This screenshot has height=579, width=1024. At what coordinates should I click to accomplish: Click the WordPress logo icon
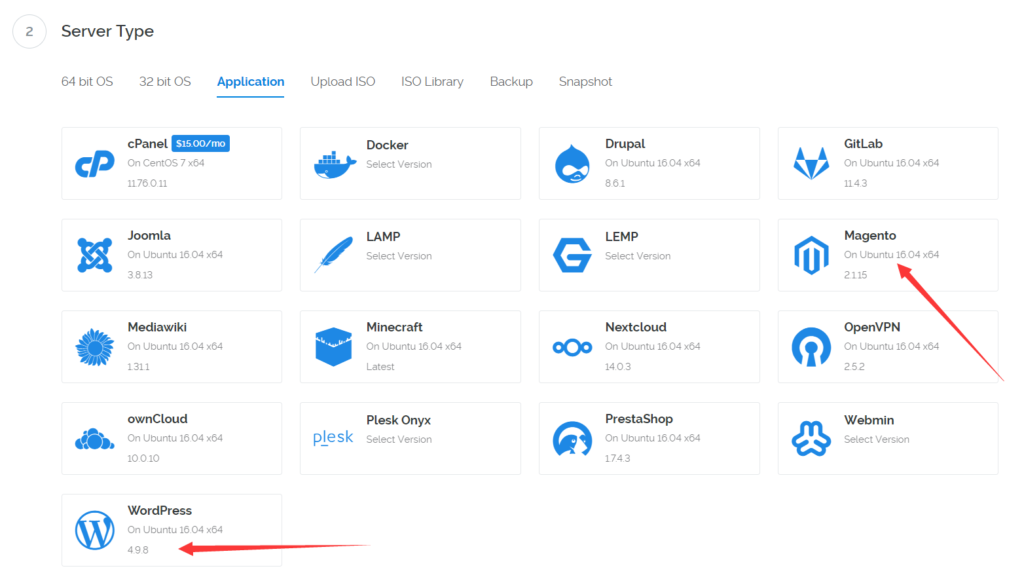point(95,530)
